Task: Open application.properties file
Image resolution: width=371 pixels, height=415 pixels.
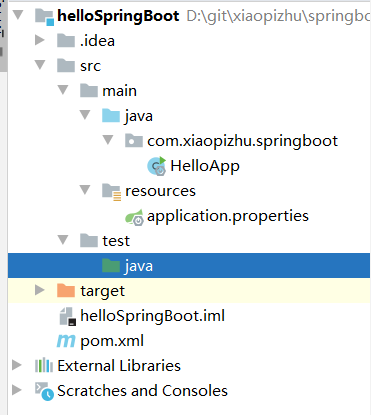Action: [228, 216]
